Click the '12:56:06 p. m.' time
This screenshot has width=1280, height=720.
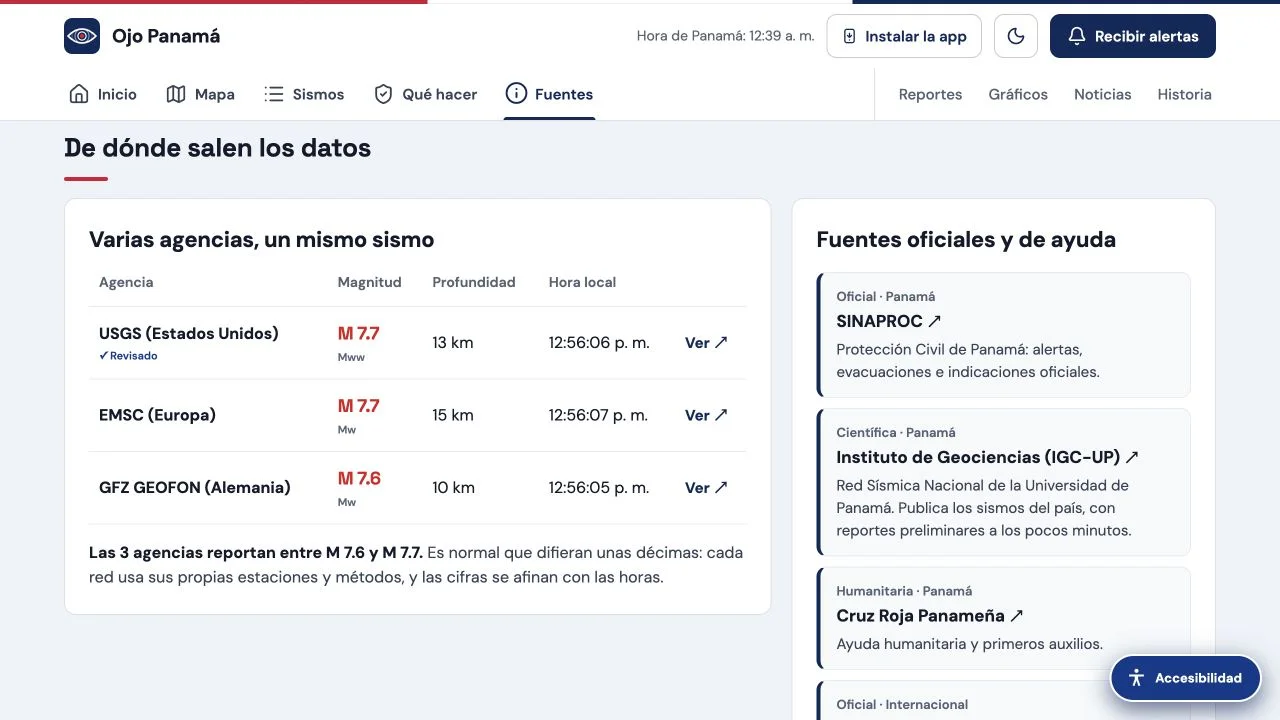[x=599, y=343]
